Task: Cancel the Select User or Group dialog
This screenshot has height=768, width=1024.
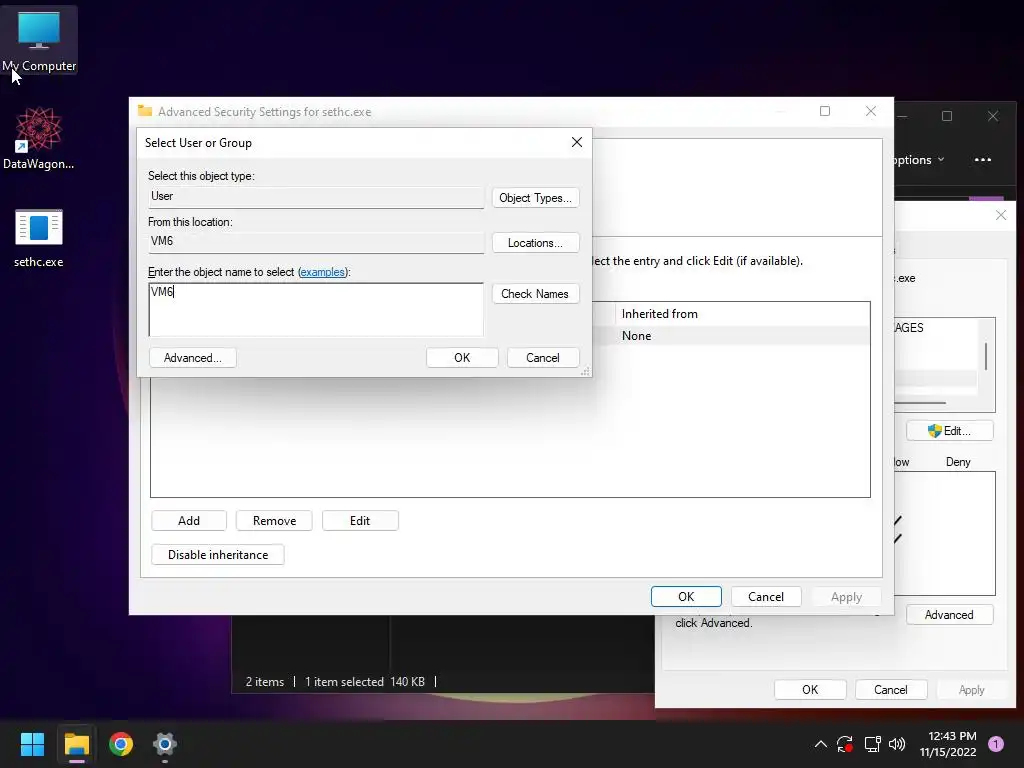Action: [x=543, y=358]
